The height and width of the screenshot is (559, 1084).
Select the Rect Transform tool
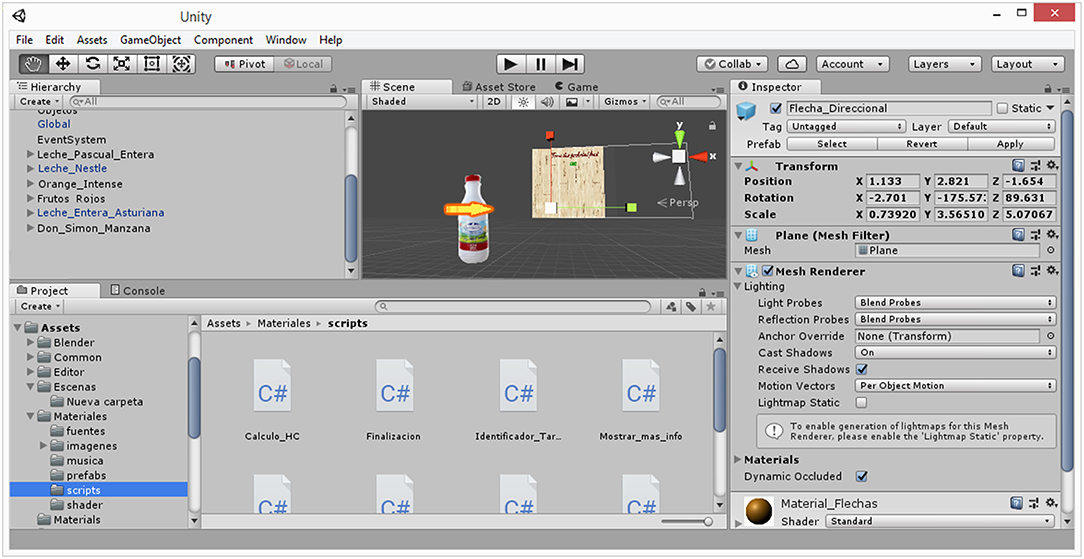pyautogui.click(x=151, y=64)
